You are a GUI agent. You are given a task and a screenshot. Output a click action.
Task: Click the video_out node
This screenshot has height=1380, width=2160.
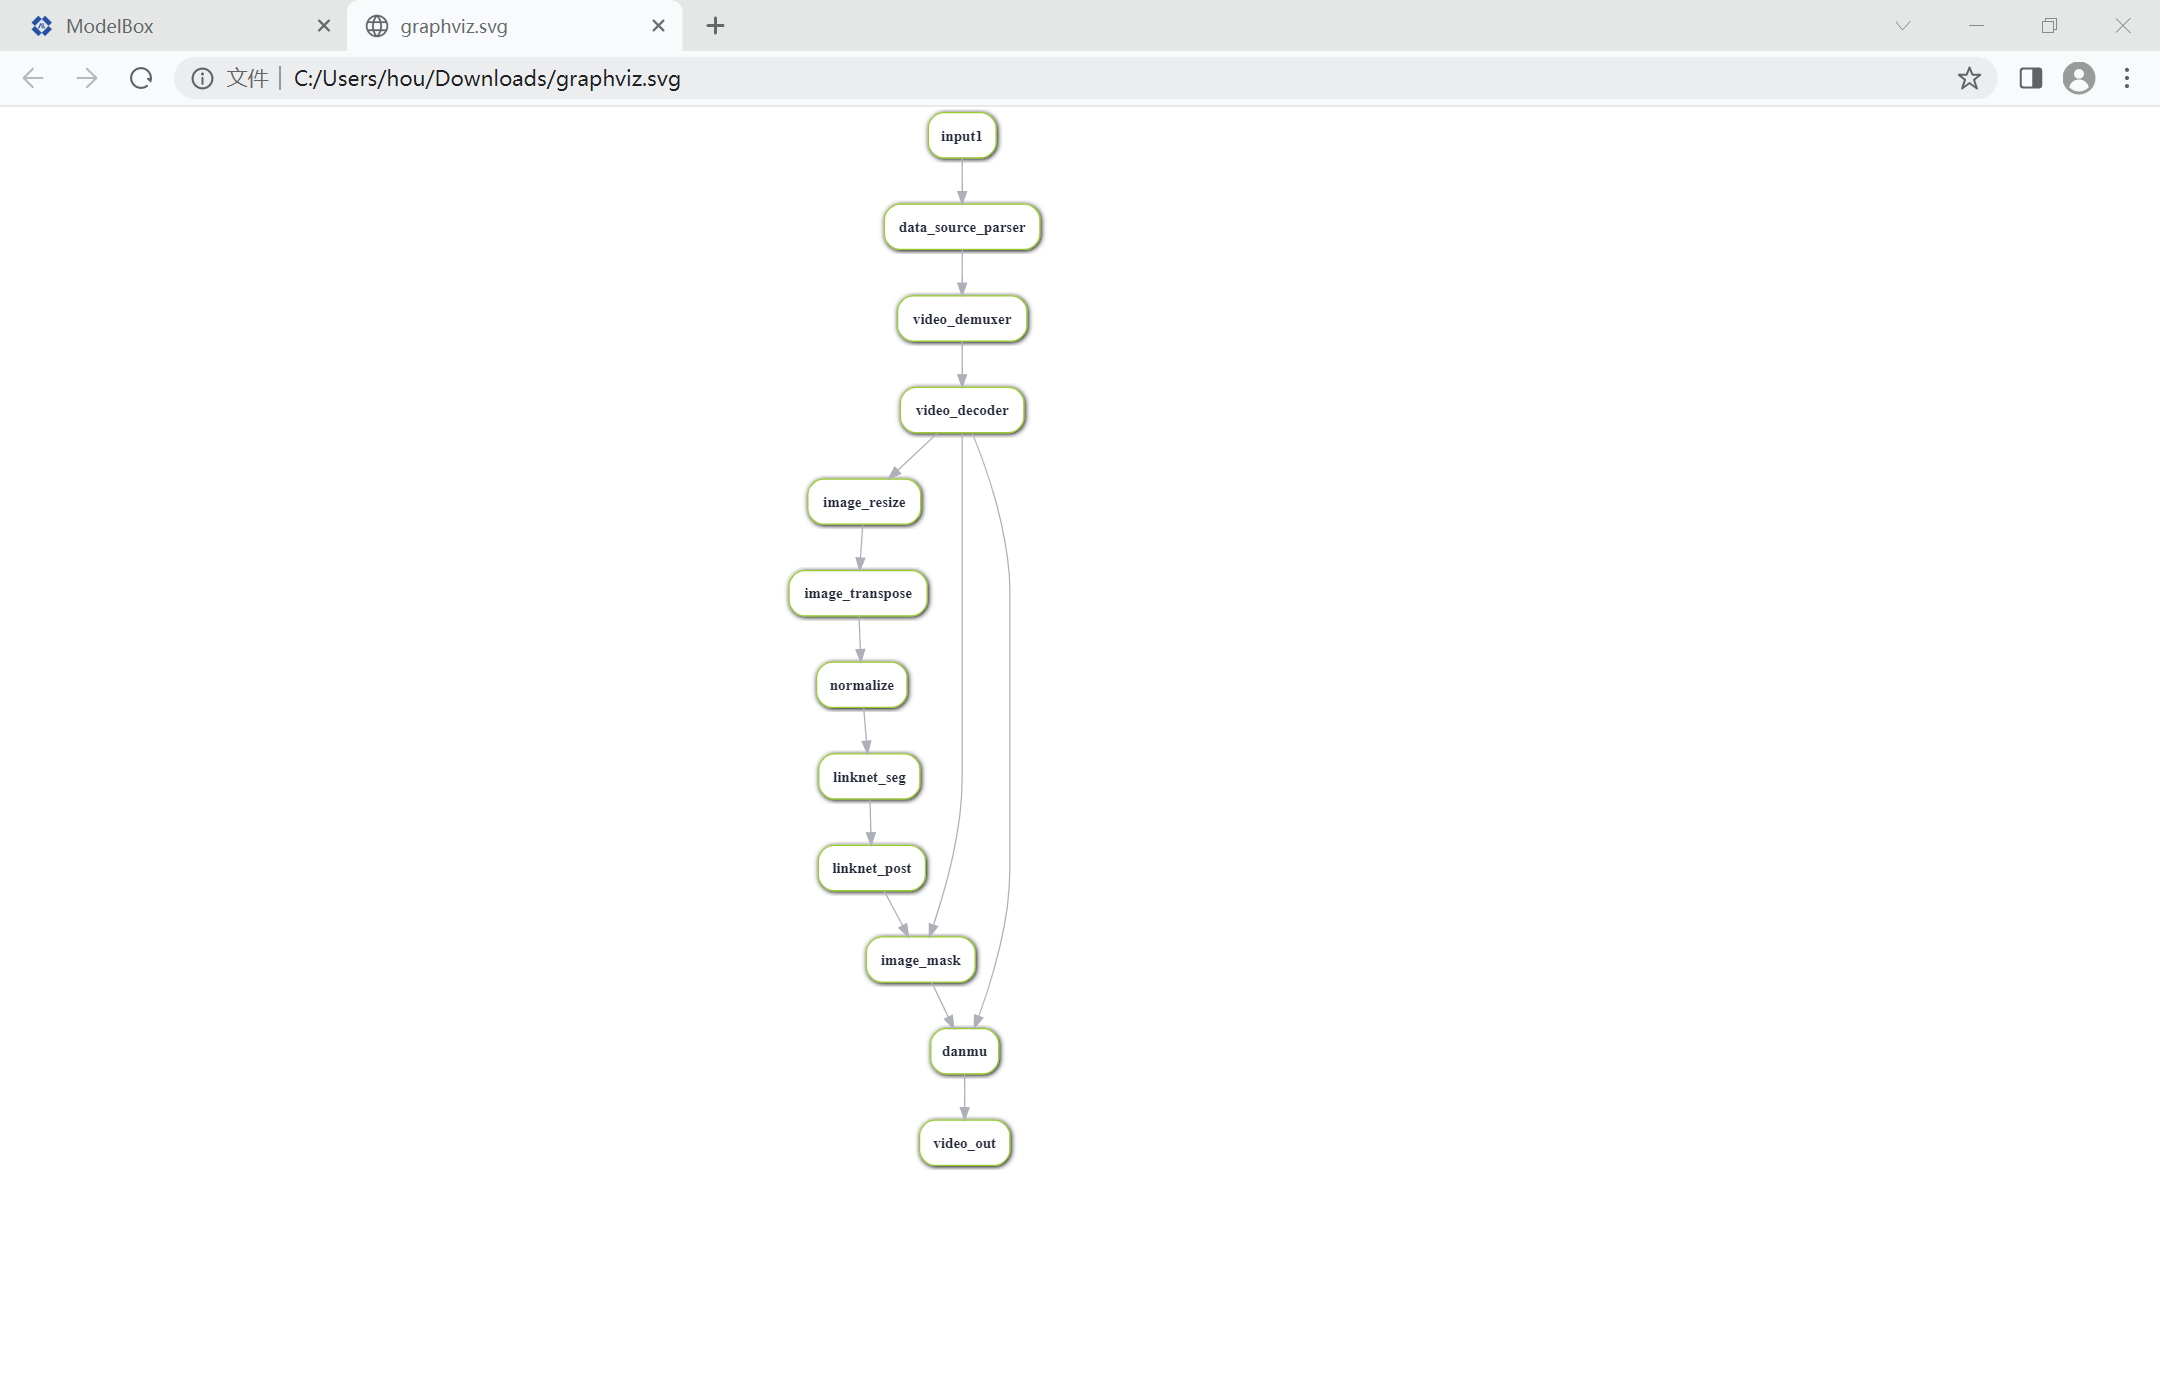pos(964,1143)
